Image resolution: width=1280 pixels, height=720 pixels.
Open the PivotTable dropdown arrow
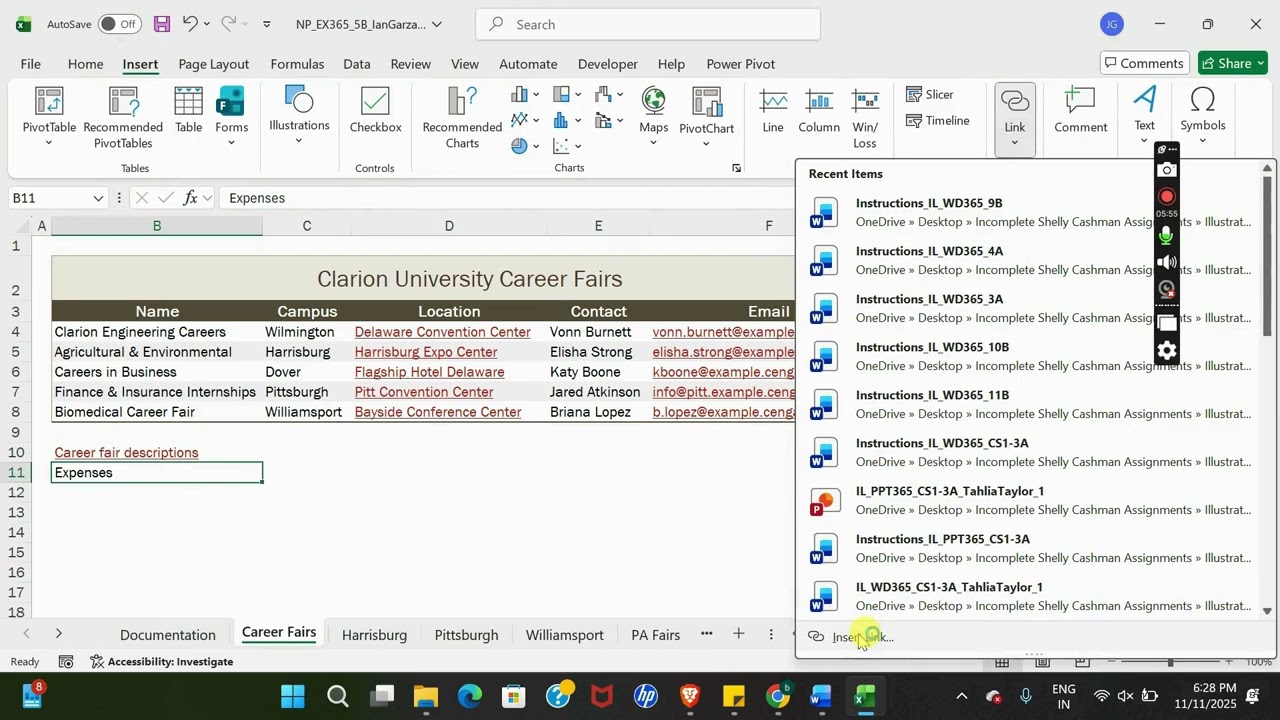click(x=48, y=143)
